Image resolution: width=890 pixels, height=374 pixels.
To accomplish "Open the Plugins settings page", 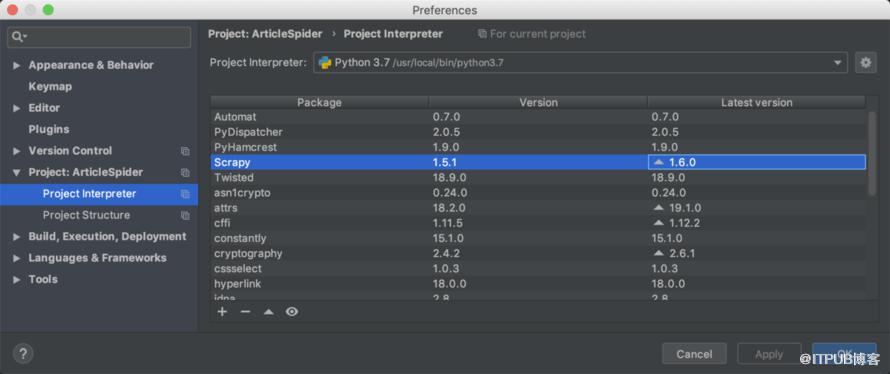I will click(49, 129).
